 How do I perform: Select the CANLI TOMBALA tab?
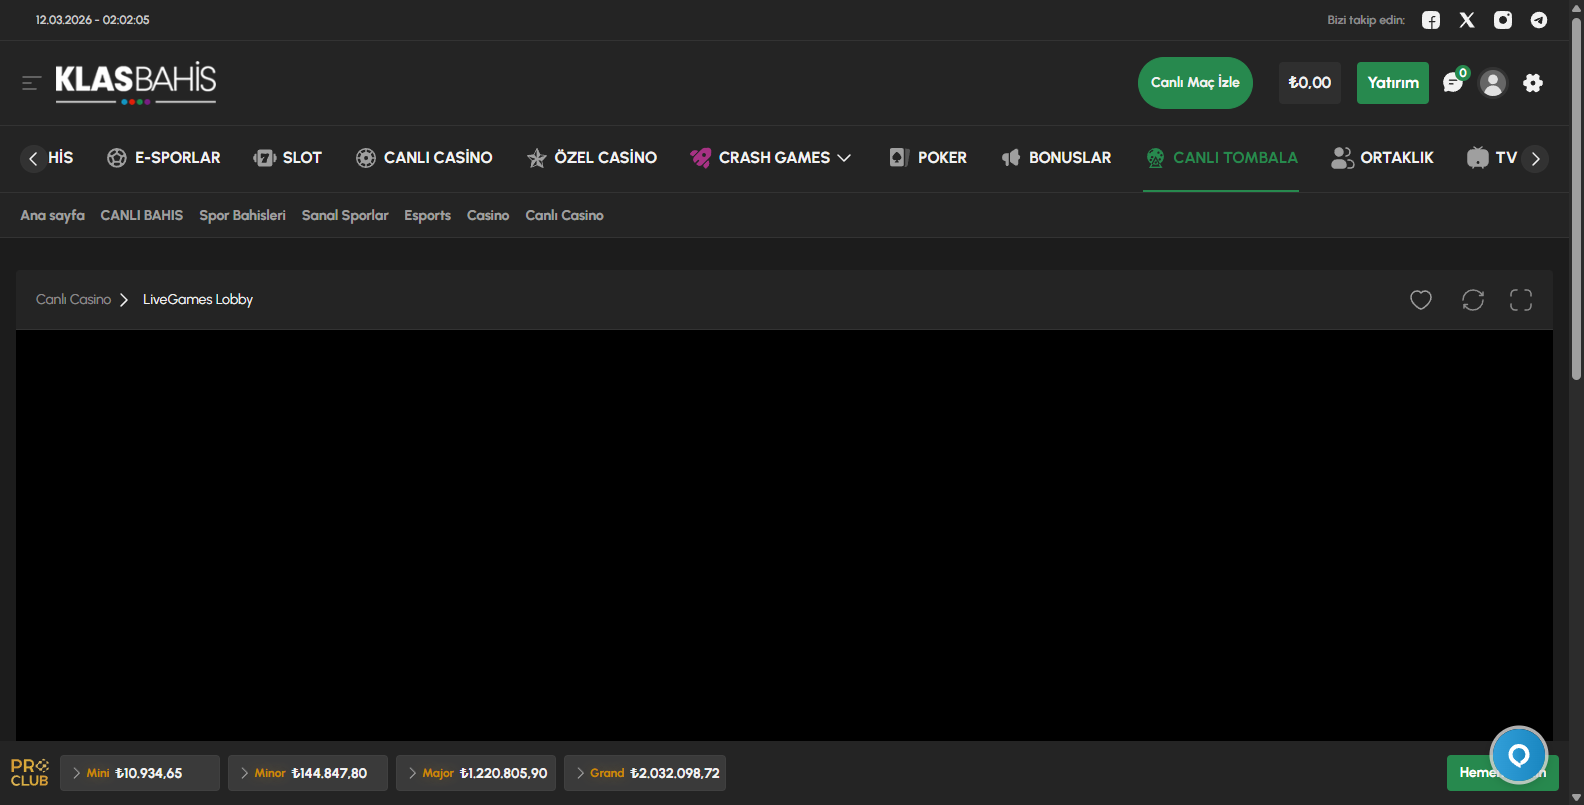(x=1221, y=158)
